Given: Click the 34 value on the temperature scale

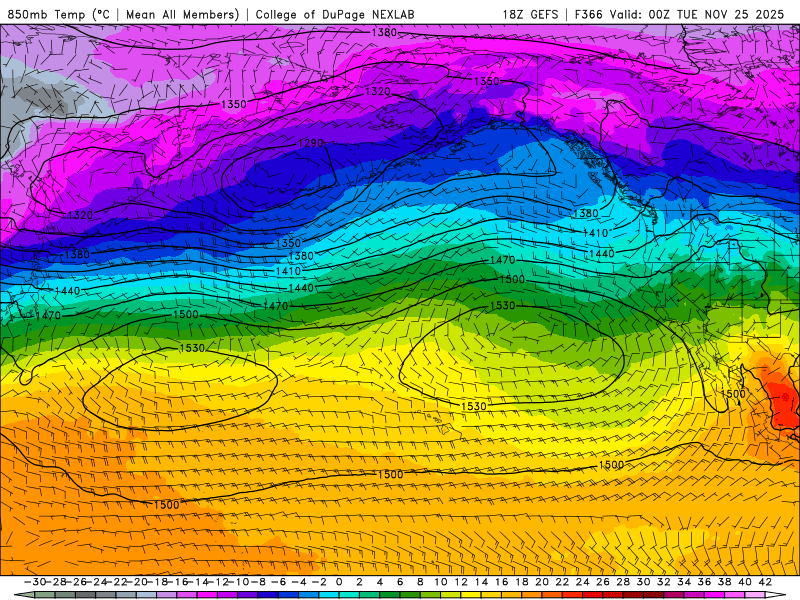Looking at the screenshot, I should (x=684, y=582).
